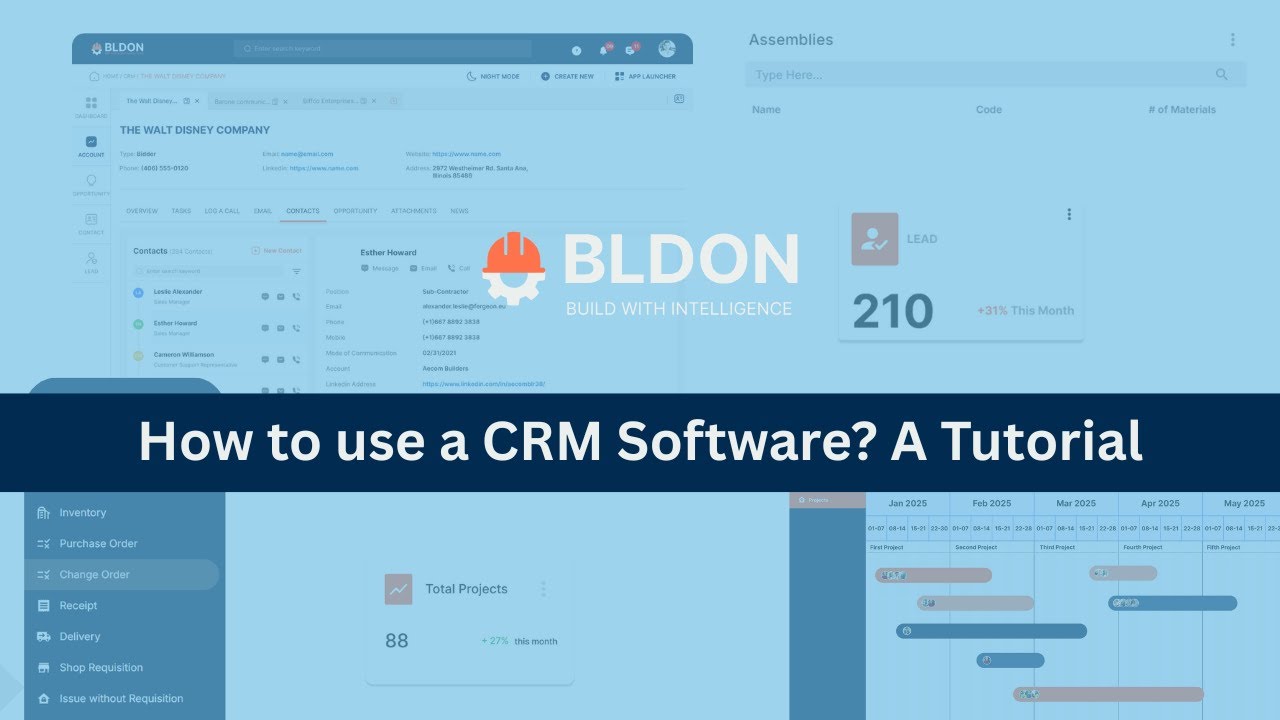Click the New Contact button
The width and height of the screenshot is (1280, 720).
(276, 250)
